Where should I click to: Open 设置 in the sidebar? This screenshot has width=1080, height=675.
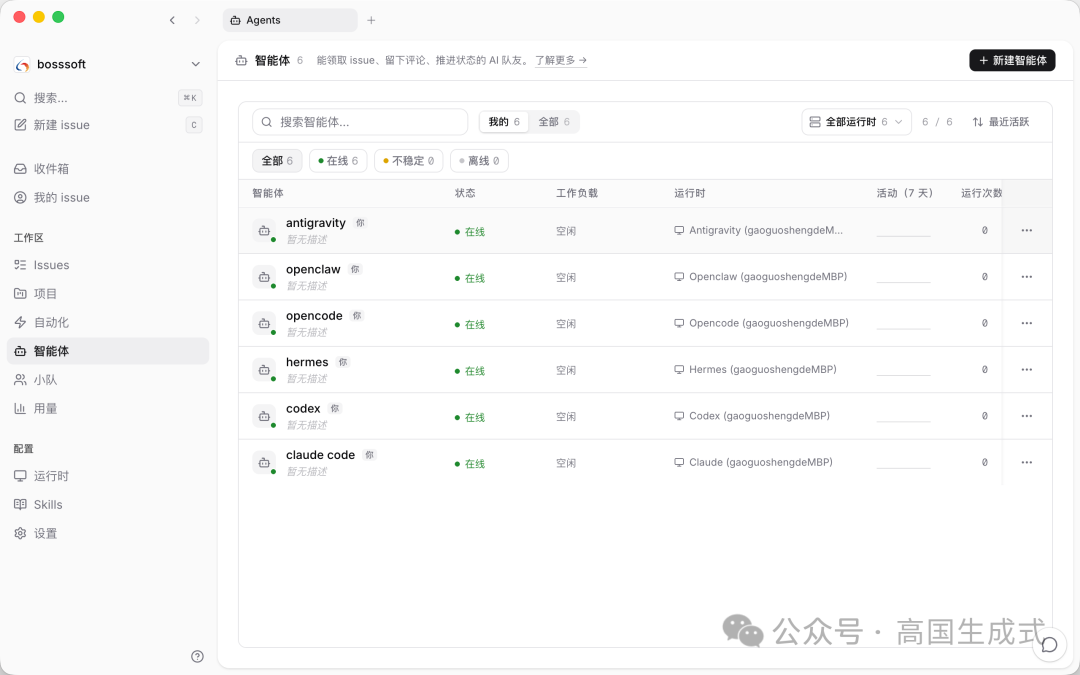(108, 533)
